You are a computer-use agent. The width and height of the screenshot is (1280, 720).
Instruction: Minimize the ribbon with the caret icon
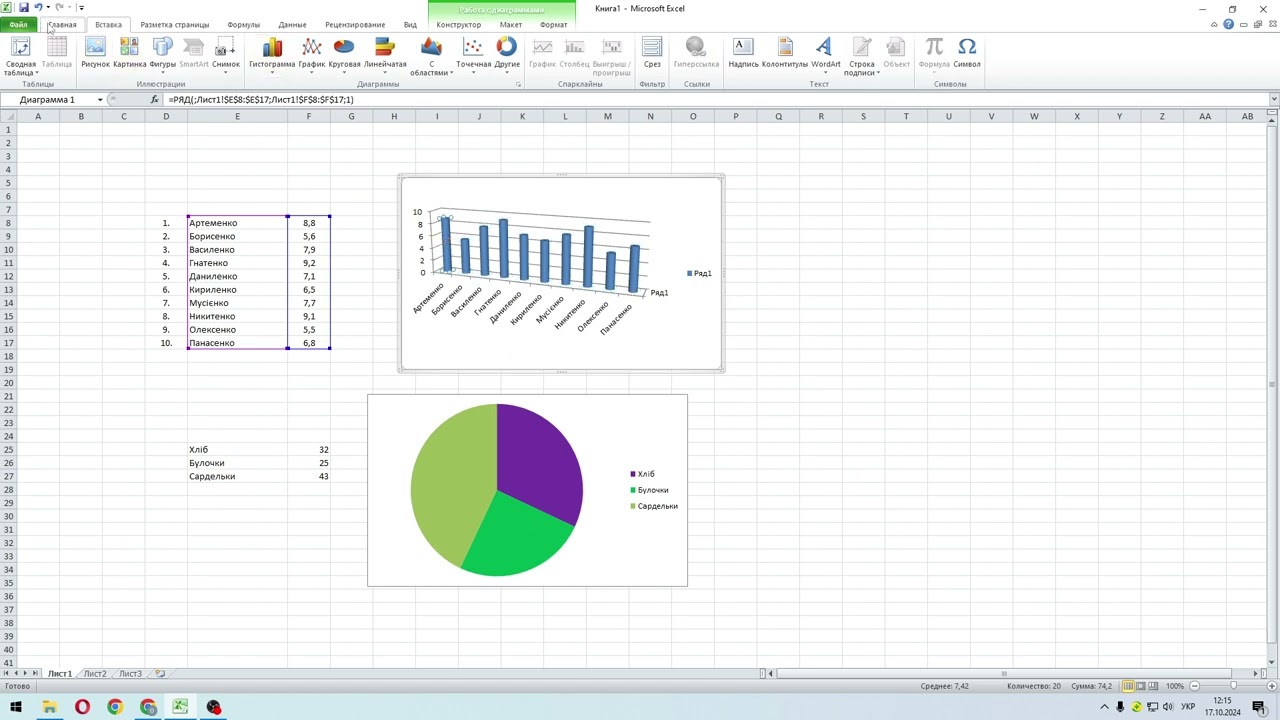pos(1214,24)
